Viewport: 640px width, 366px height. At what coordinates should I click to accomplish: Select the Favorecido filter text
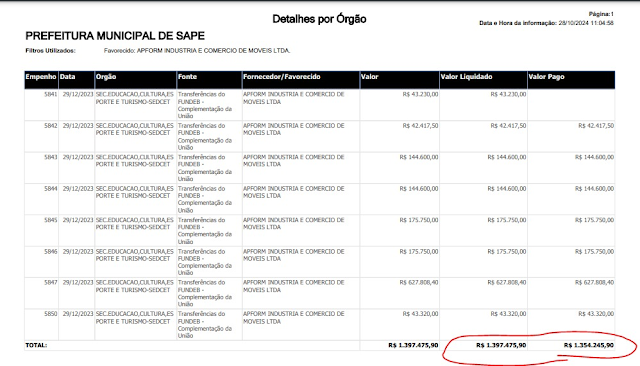pyautogui.click(x=197, y=51)
